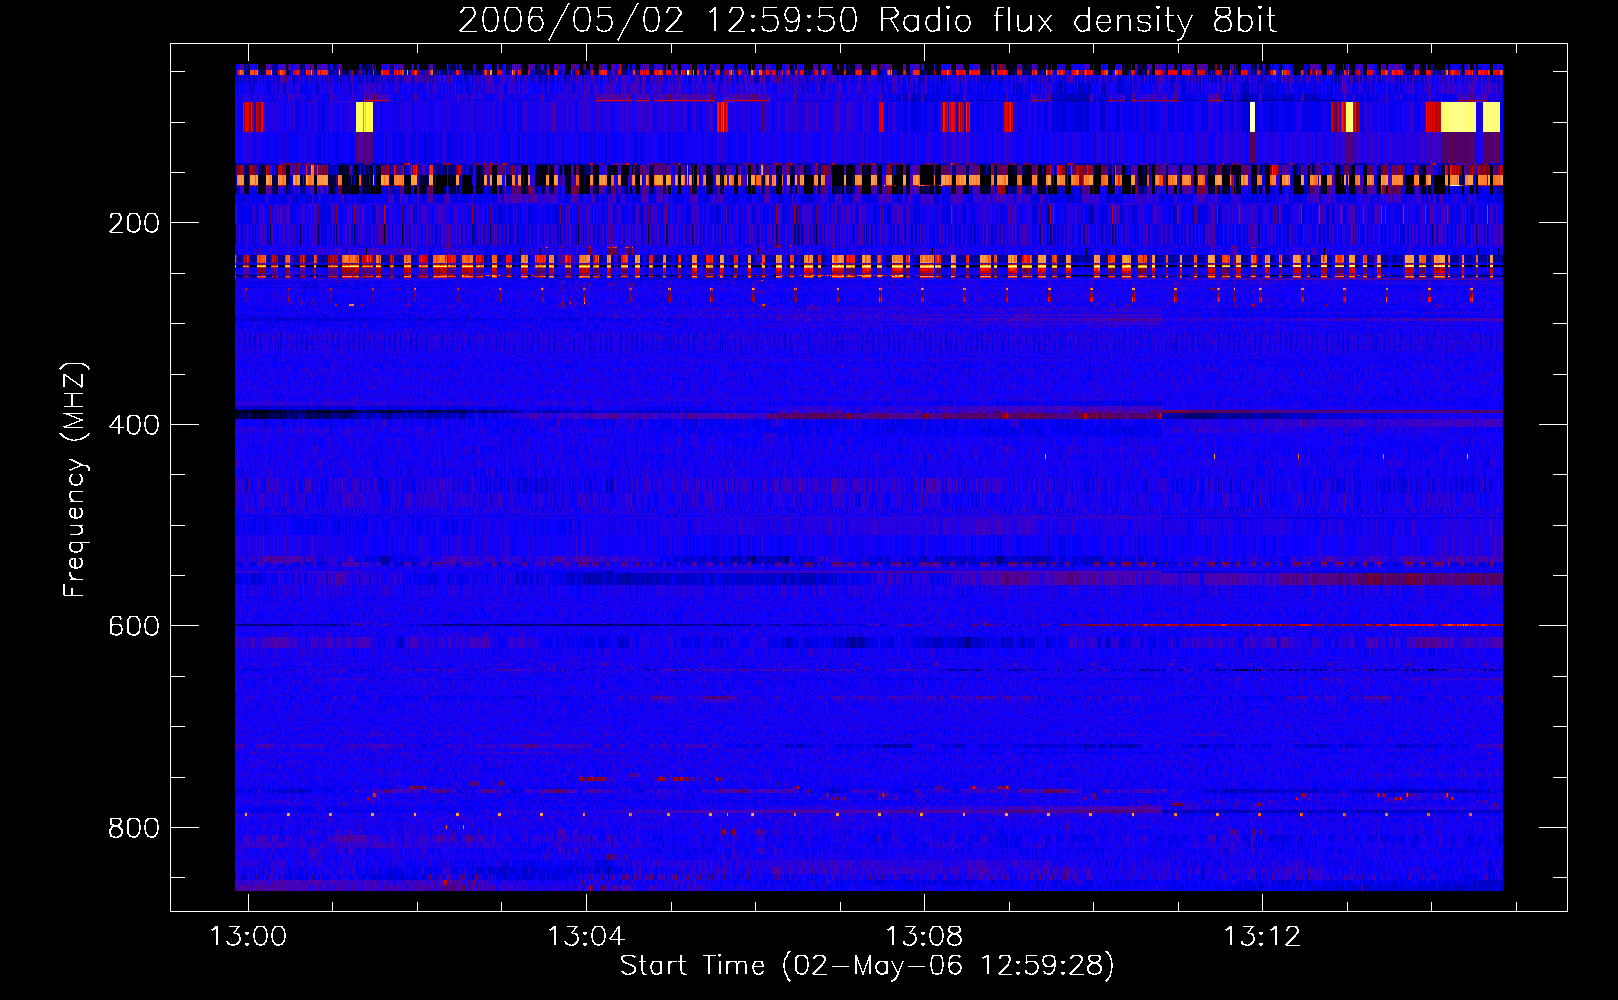The width and height of the screenshot is (1618, 1000).
Task: Click the "13:04" time tick label
Action: pos(586,936)
